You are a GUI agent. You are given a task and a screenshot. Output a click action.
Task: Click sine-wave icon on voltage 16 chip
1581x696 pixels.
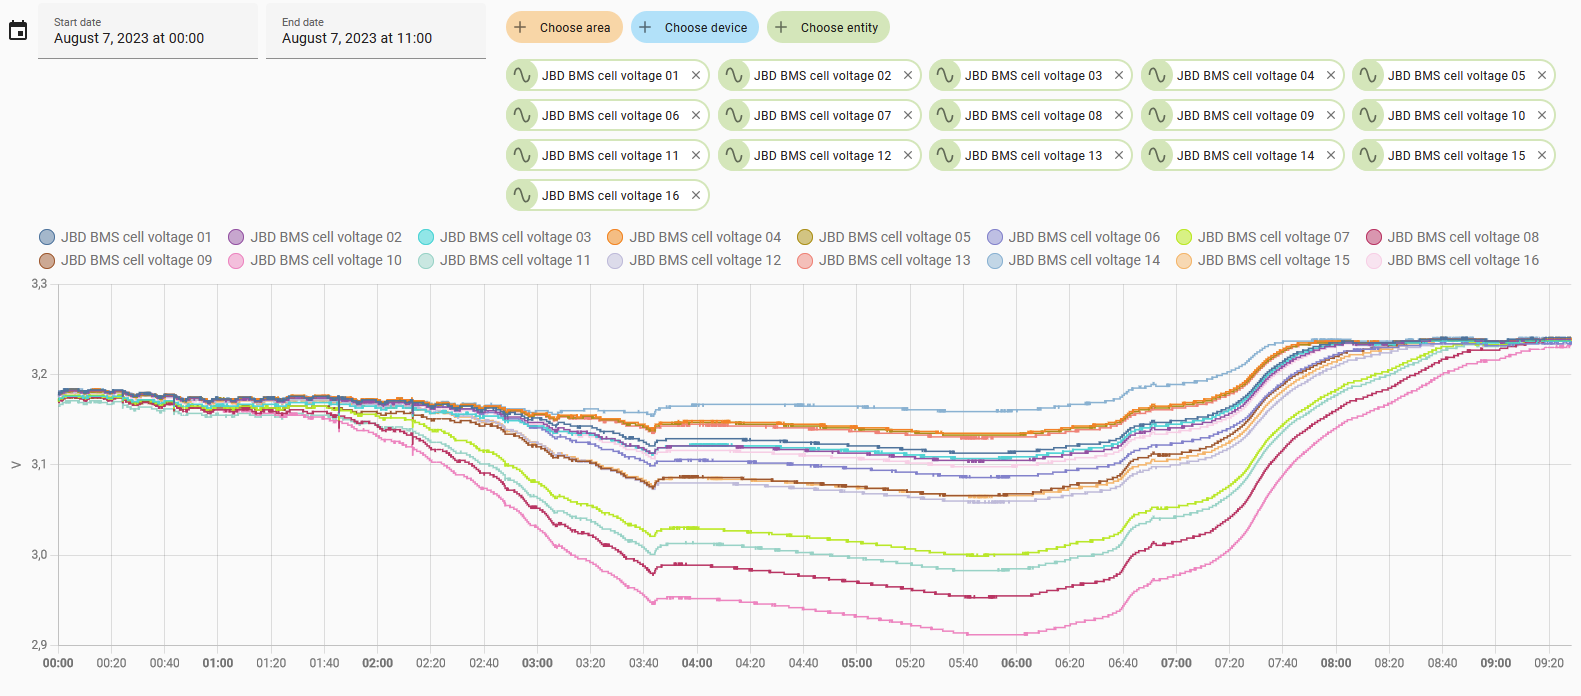click(522, 195)
